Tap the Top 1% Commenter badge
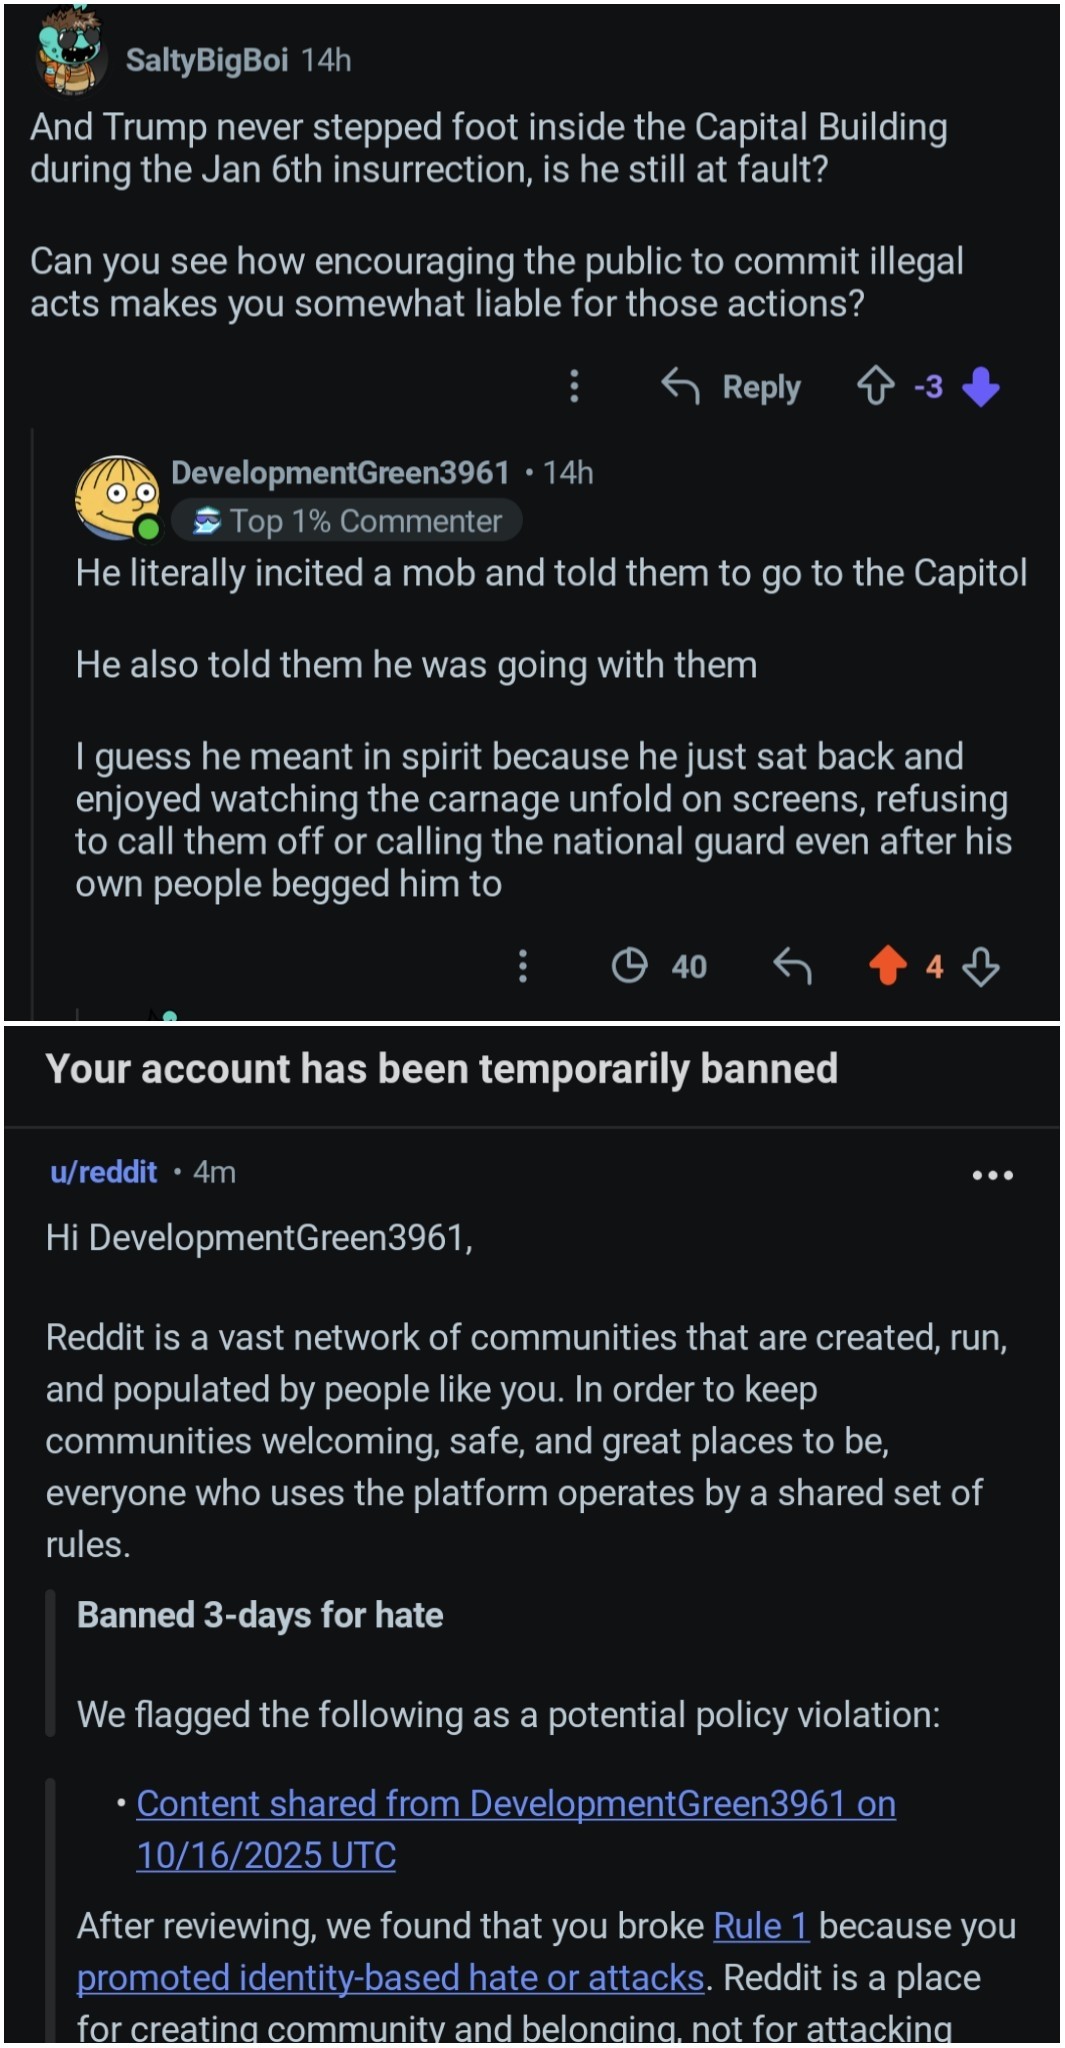The height and width of the screenshot is (2048, 1065). coord(347,521)
